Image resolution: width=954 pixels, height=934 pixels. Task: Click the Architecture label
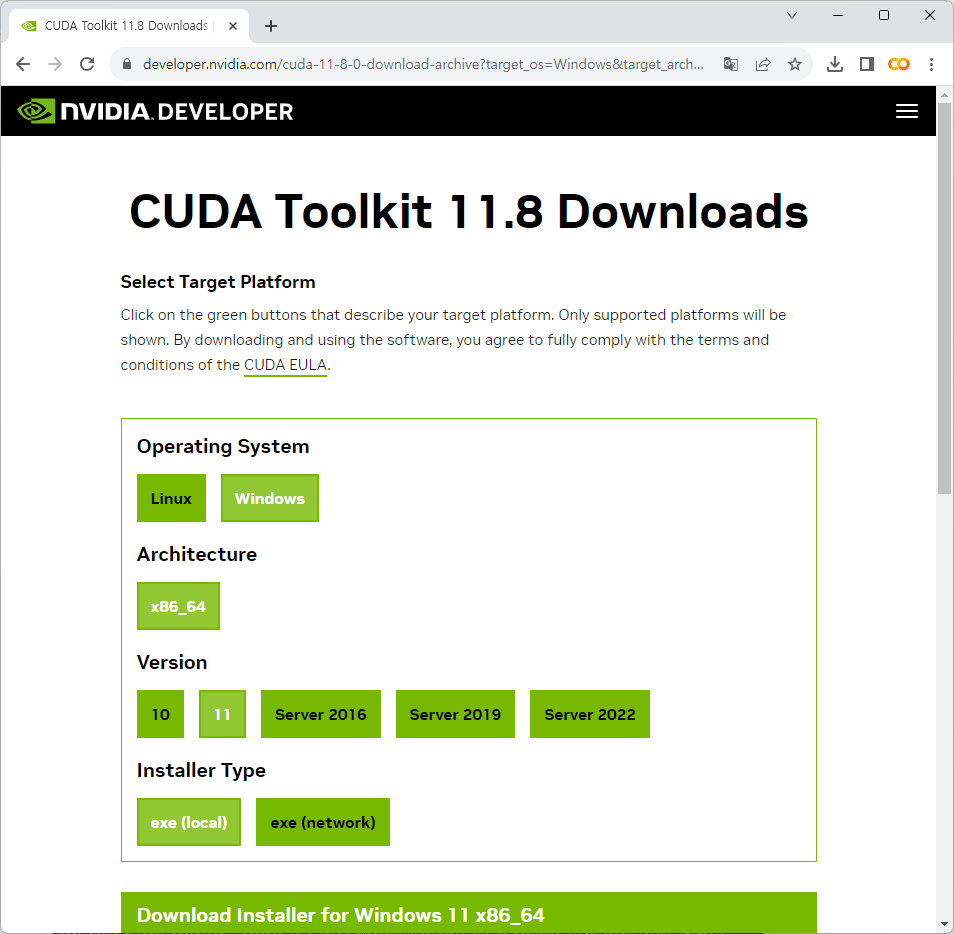197,554
